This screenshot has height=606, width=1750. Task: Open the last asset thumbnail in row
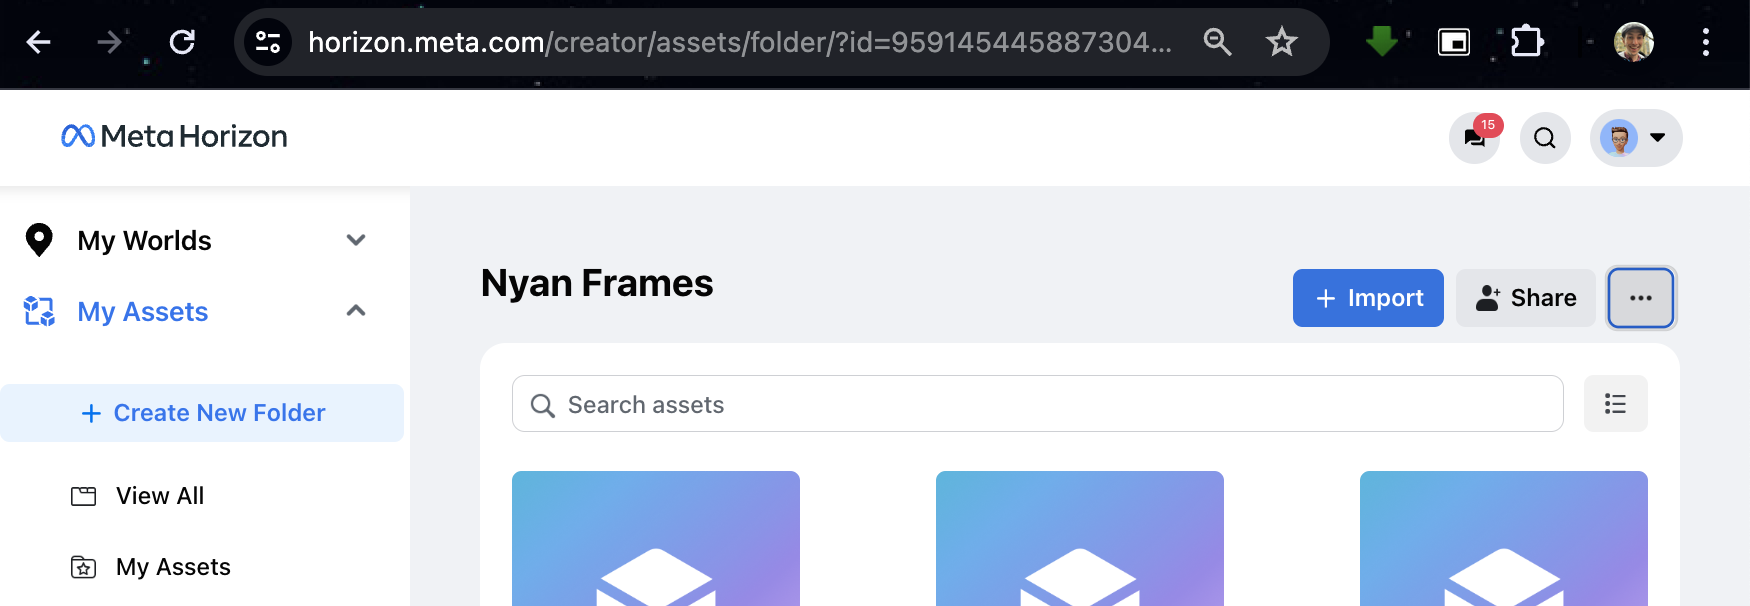coord(1504,538)
